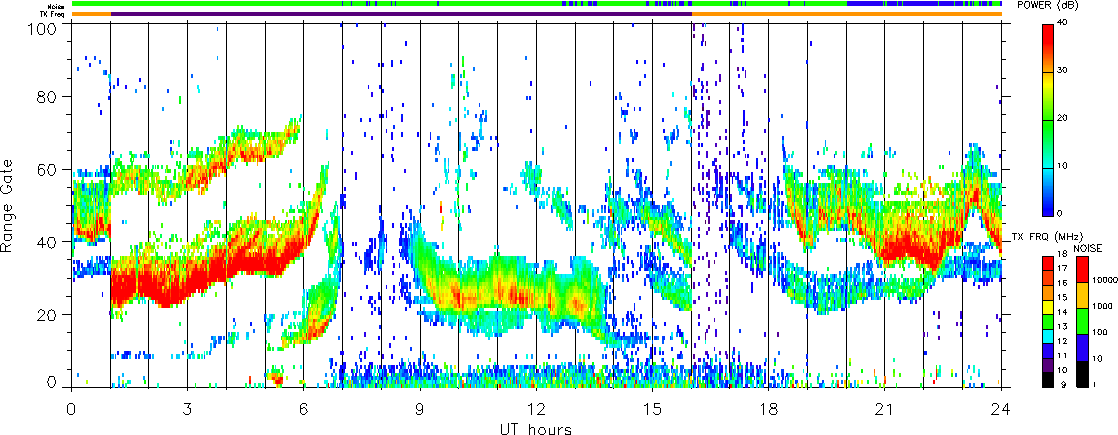The image size is (1118, 435).
Task: Pick the yellow segment of POWER colorbar
Action: click(1048, 96)
